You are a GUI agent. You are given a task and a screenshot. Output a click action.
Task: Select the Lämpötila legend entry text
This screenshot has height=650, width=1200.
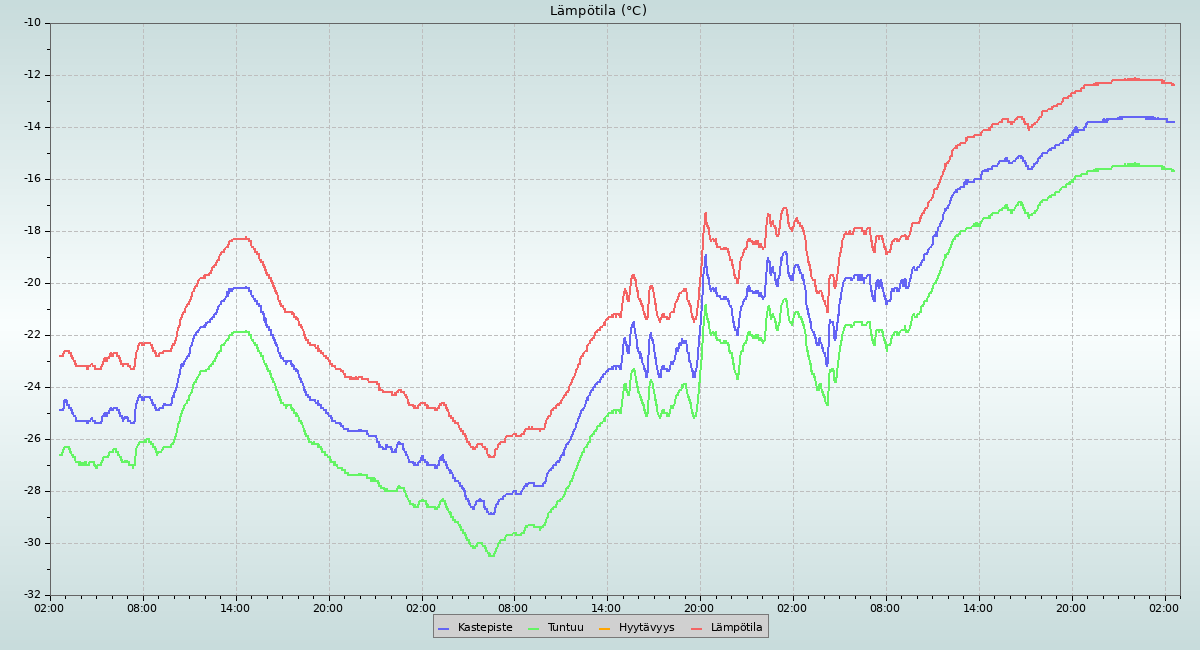pyautogui.click(x=736, y=628)
